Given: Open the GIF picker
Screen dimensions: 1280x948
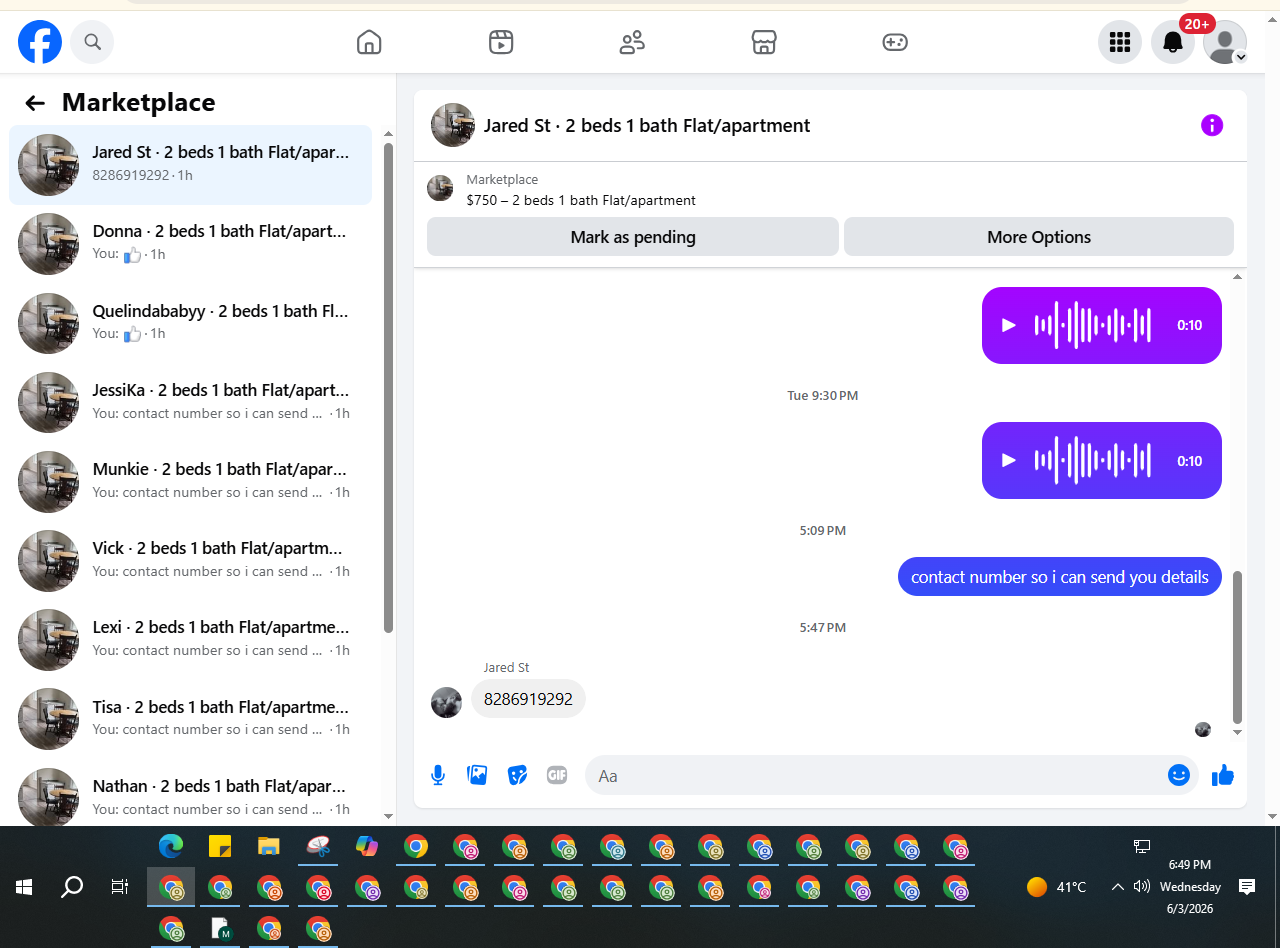Looking at the screenshot, I should tap(557, 775).
